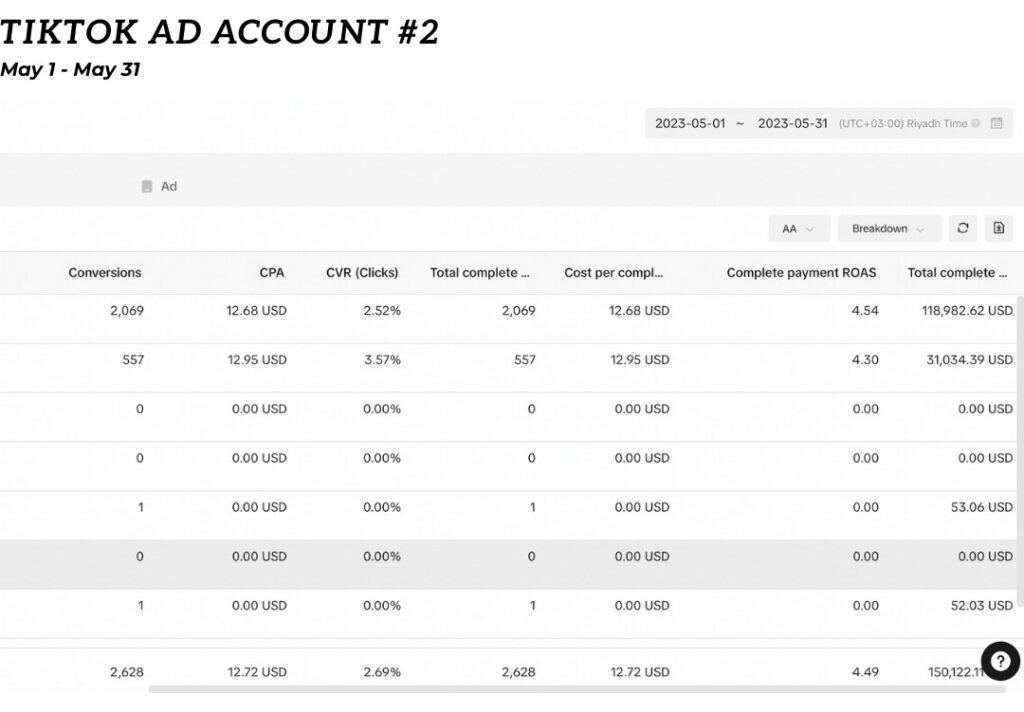1024x712 pixels.
Task: Click the Riyadh Time info icon
Action: (x=976, y=123)
